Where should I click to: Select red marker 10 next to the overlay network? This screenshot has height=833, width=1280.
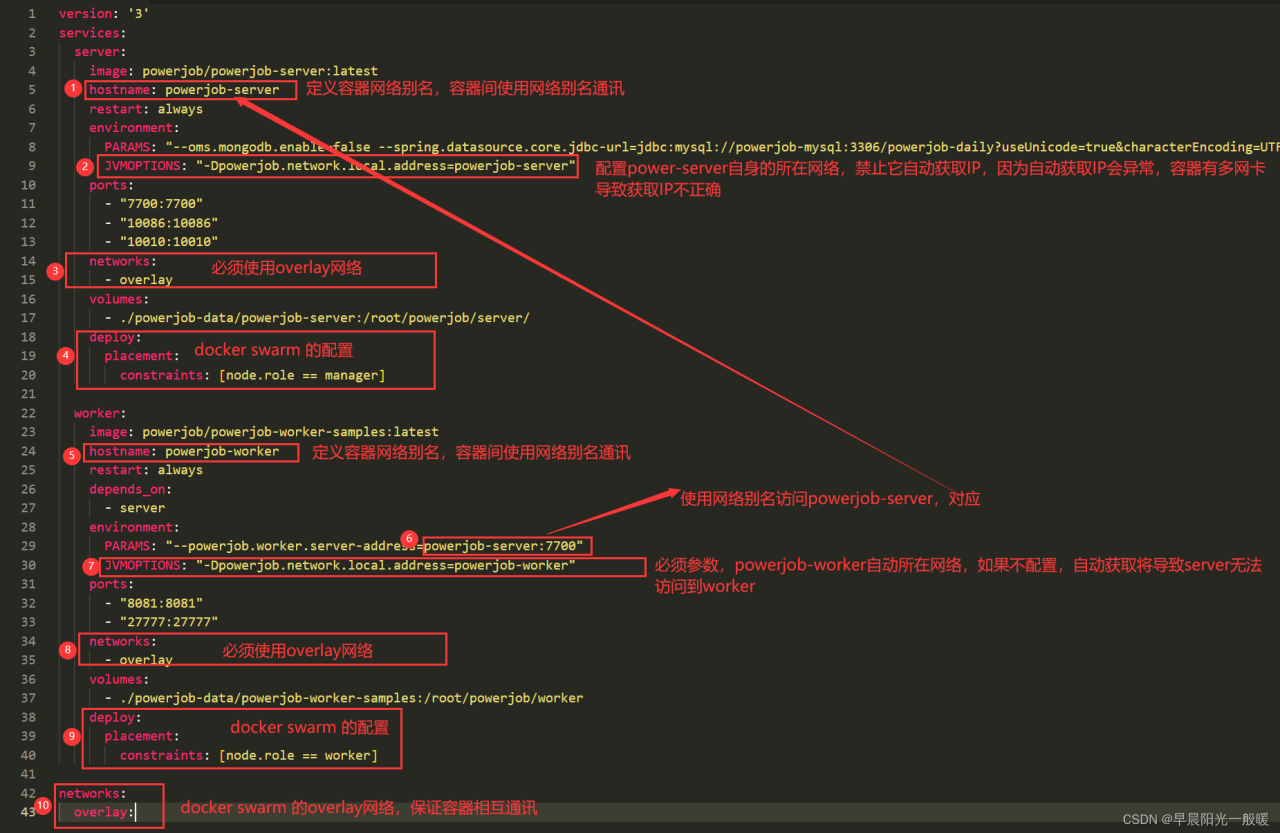tap(42, 805)
